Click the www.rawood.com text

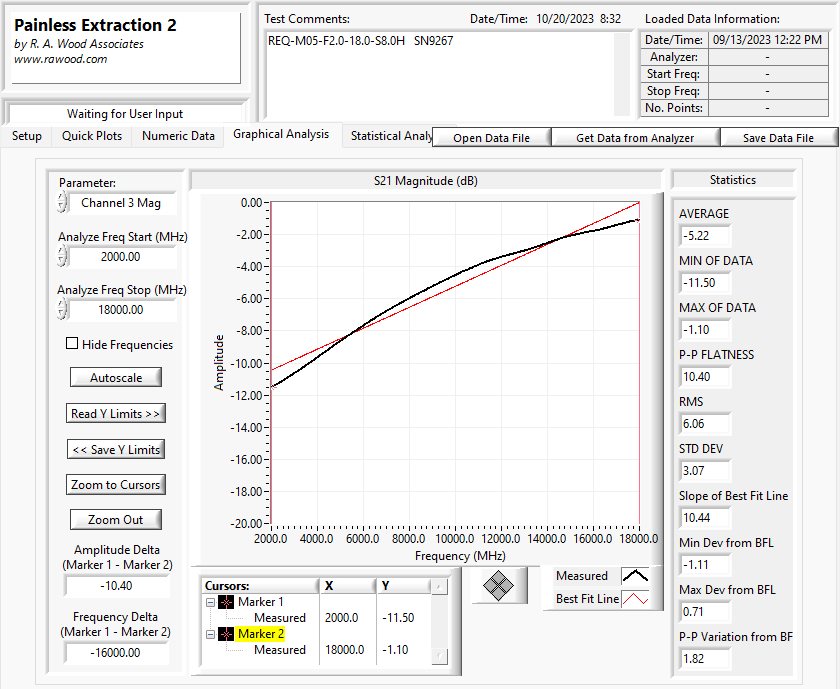(x=61, y=59)
